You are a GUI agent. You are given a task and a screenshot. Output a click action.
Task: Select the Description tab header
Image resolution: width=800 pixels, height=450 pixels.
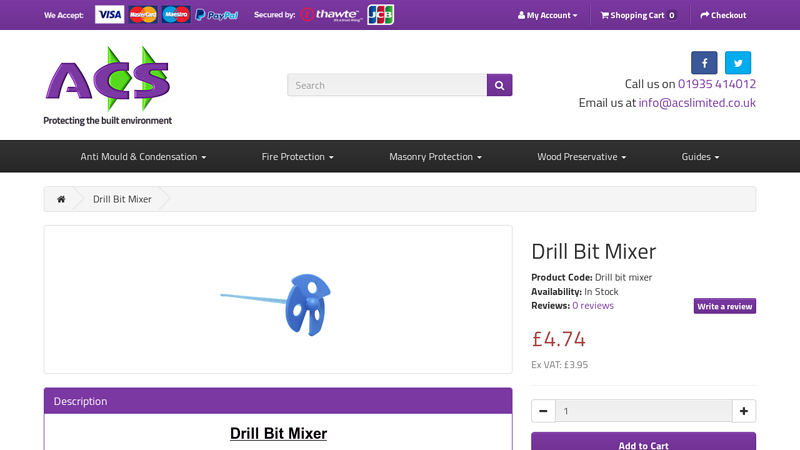point(278,401)
